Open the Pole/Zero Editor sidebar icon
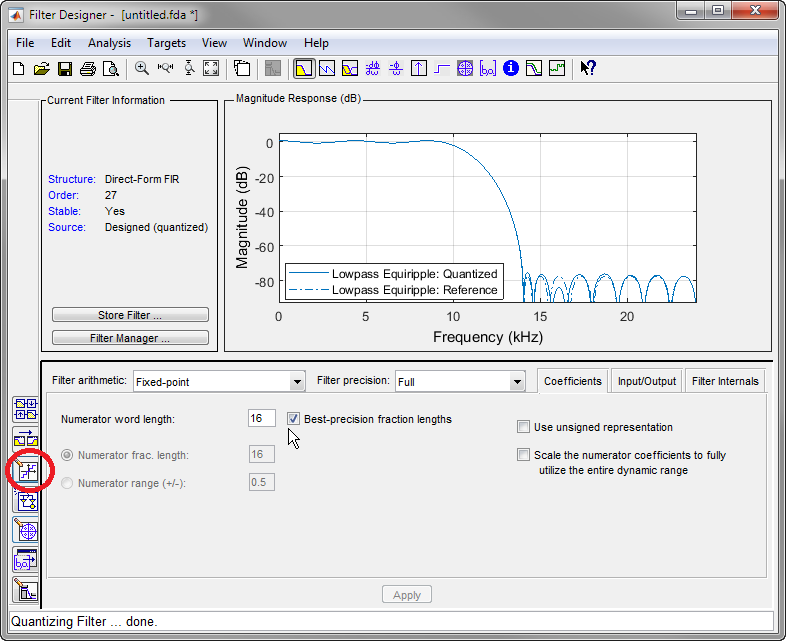 25,530
